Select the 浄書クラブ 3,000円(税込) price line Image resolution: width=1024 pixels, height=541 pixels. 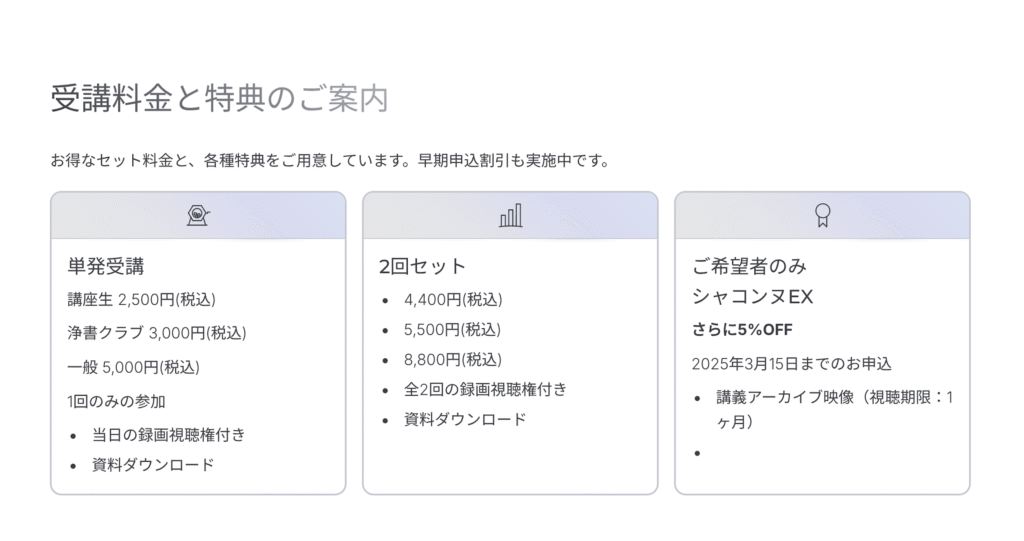tap(156, 333)
